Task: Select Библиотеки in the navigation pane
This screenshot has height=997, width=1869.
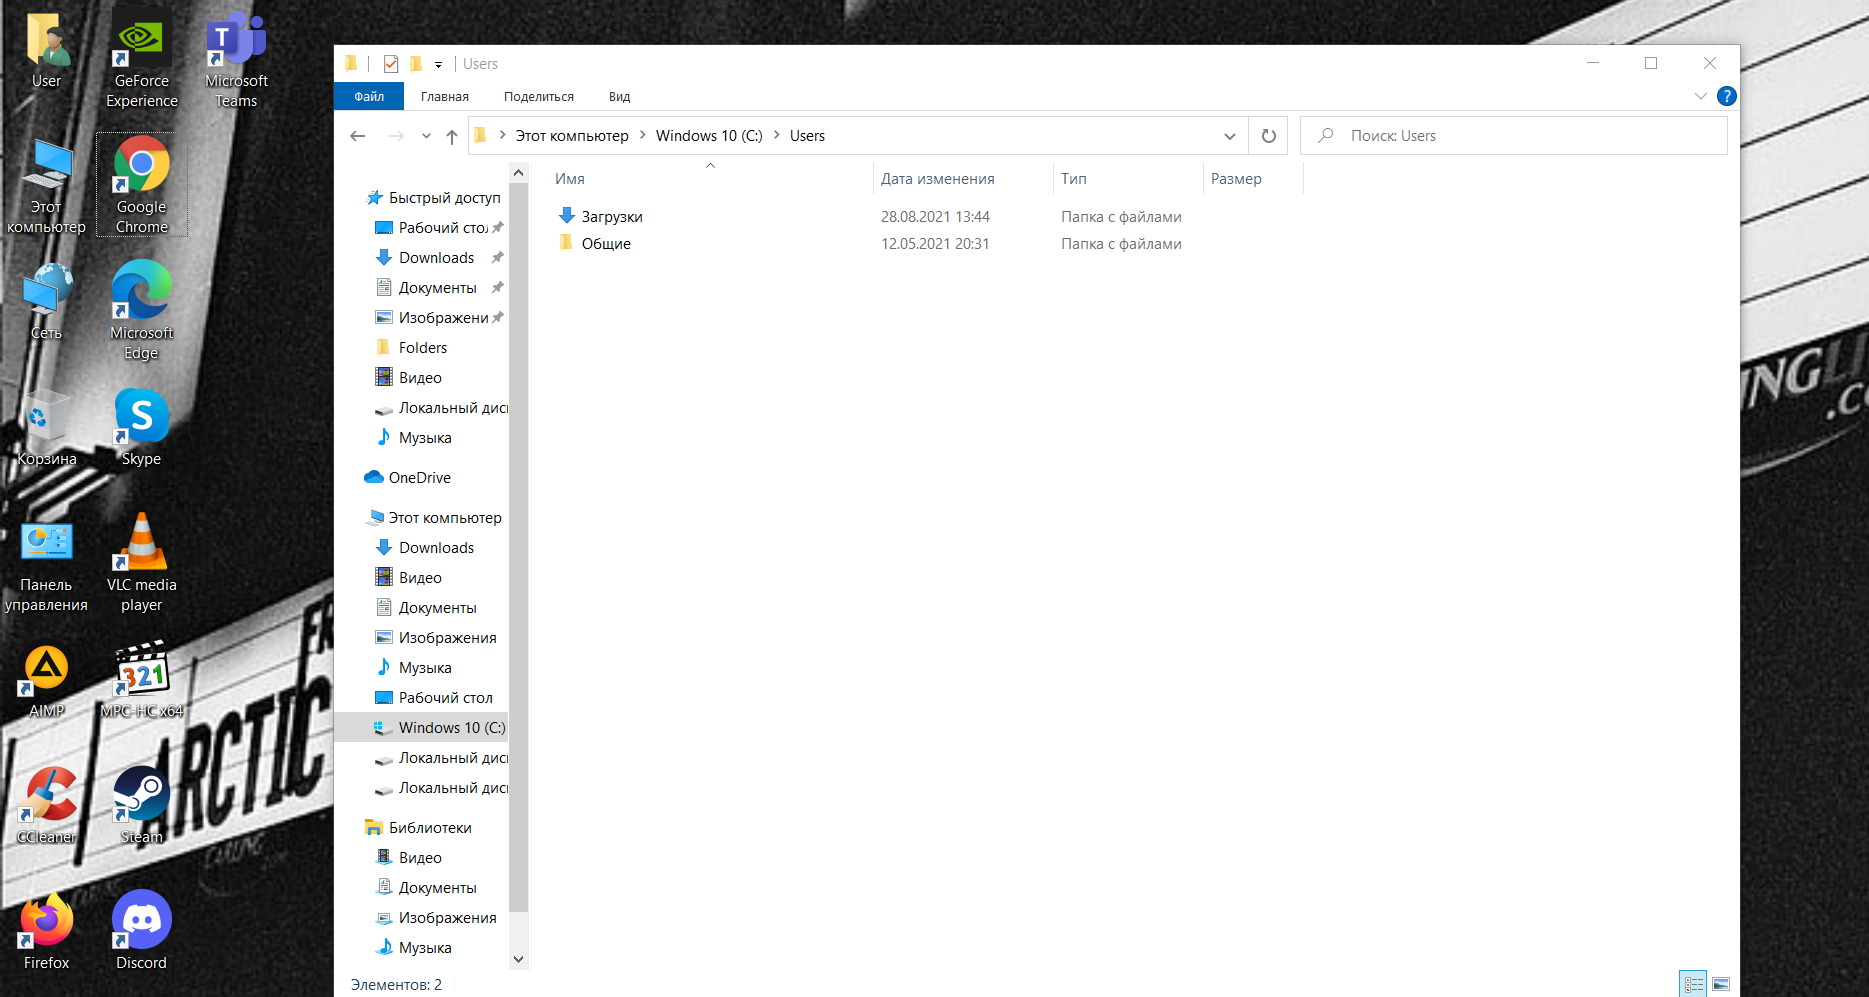Action: 429,828
